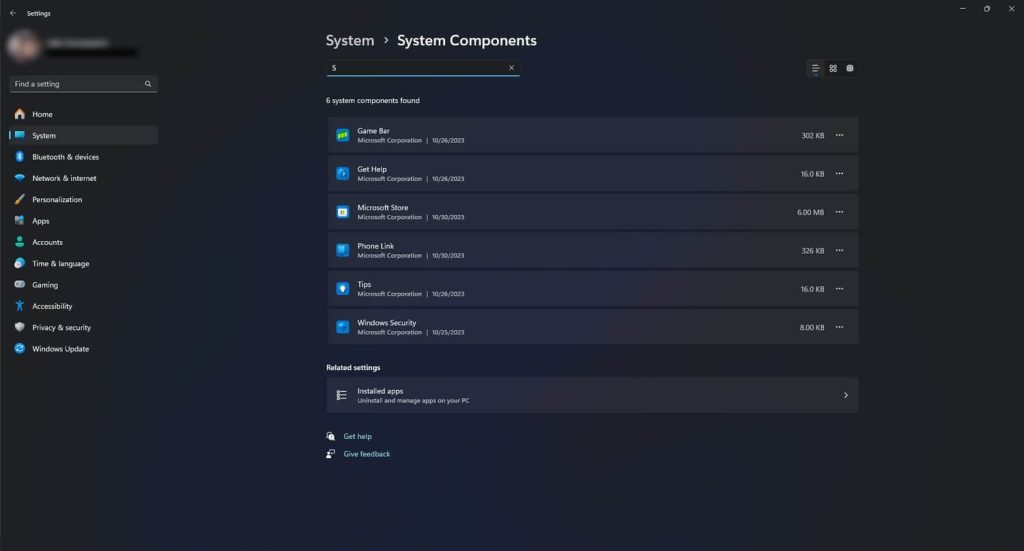Open Accessibility settings

(84, 306)
